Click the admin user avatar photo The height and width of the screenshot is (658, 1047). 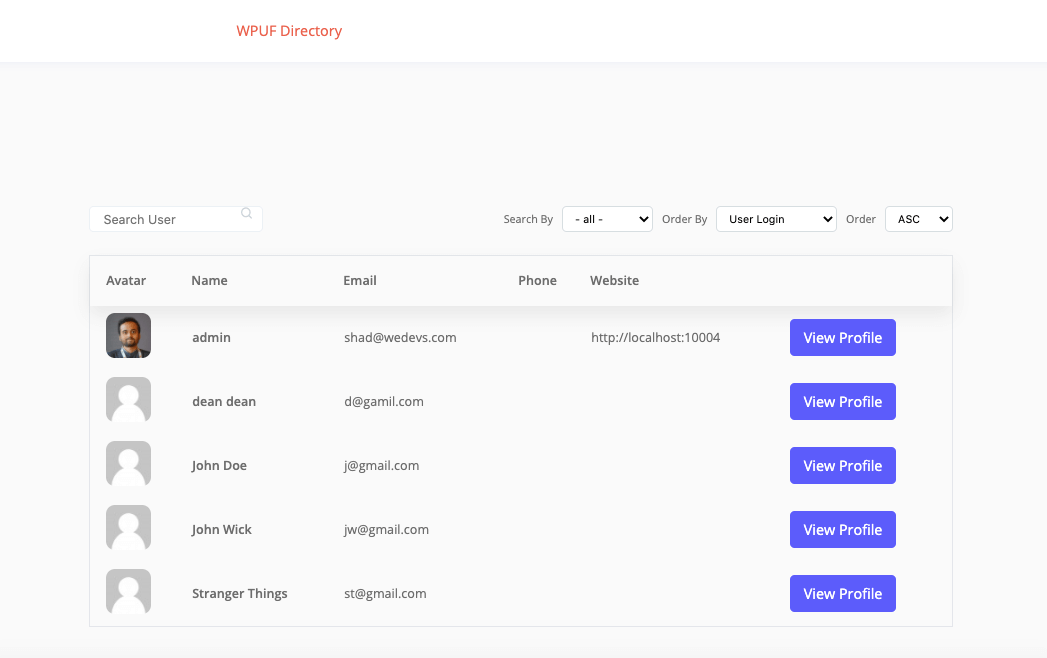(x=128, y=335)
